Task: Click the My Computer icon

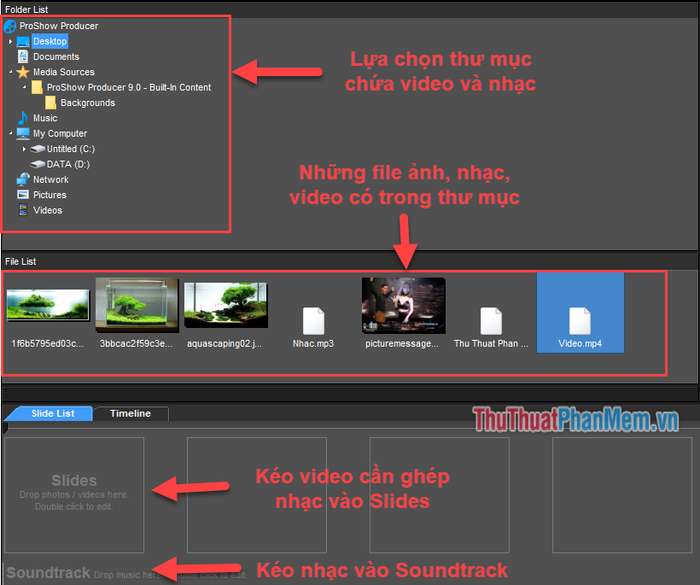Action: point(23,134)
